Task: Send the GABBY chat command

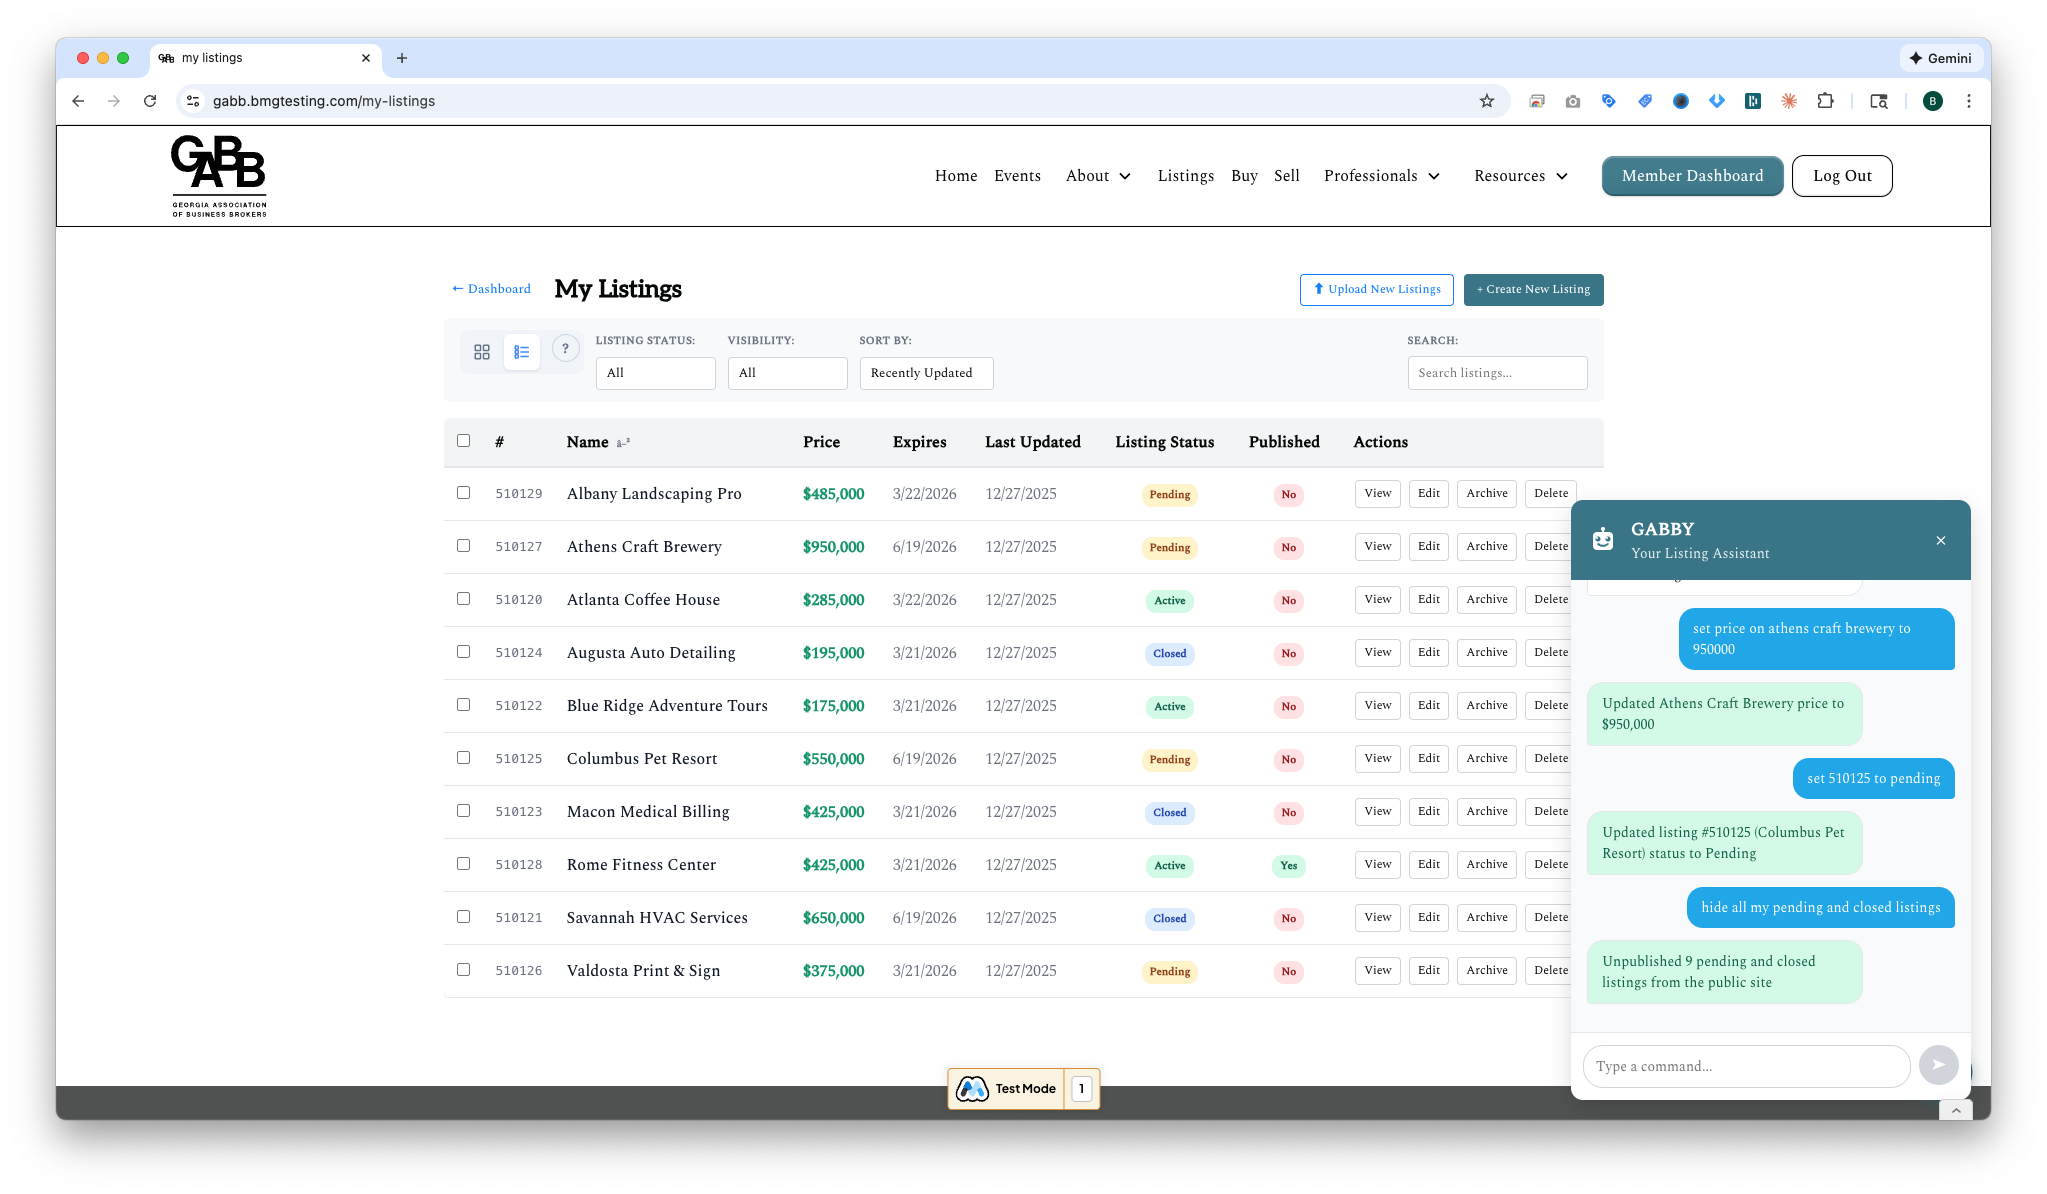Action: (1938, 1065)
